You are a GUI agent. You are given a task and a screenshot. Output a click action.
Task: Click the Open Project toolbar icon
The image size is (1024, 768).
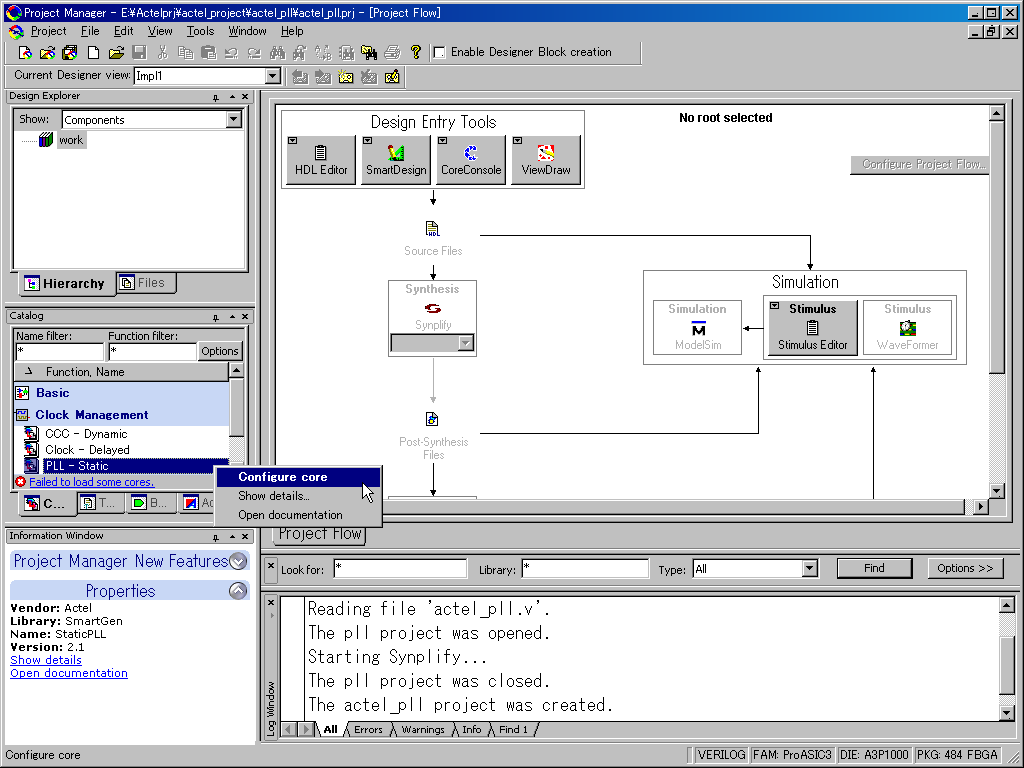point(47,52)
